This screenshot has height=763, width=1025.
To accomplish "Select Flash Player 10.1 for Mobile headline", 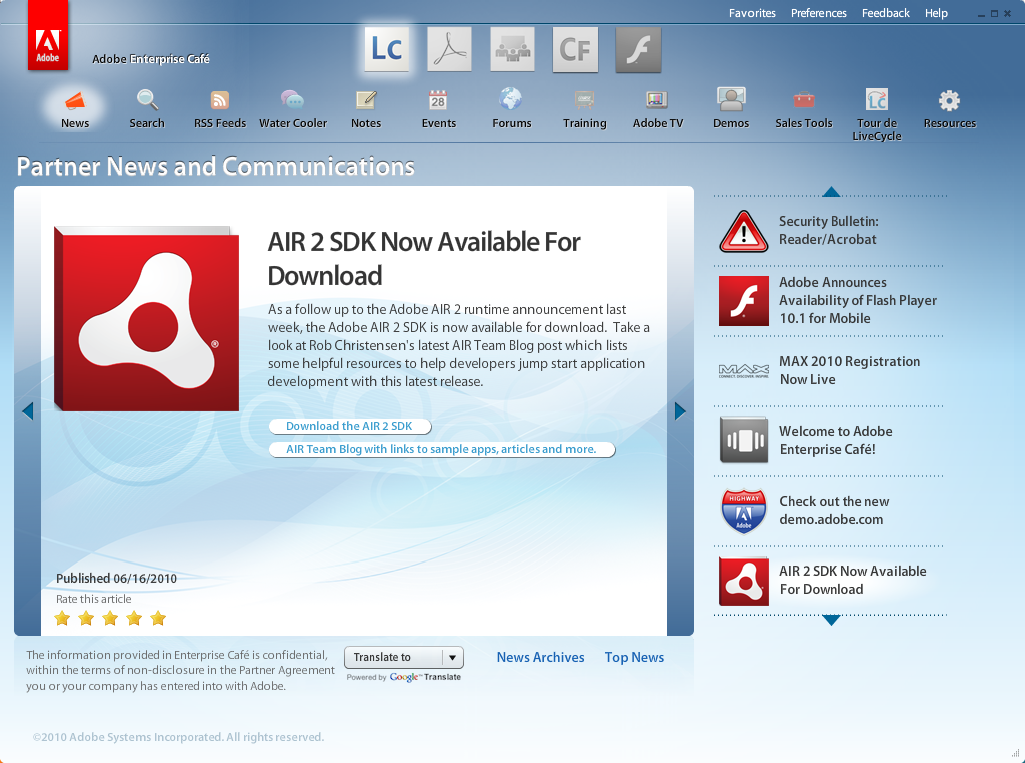I will (x=858, y=300).
